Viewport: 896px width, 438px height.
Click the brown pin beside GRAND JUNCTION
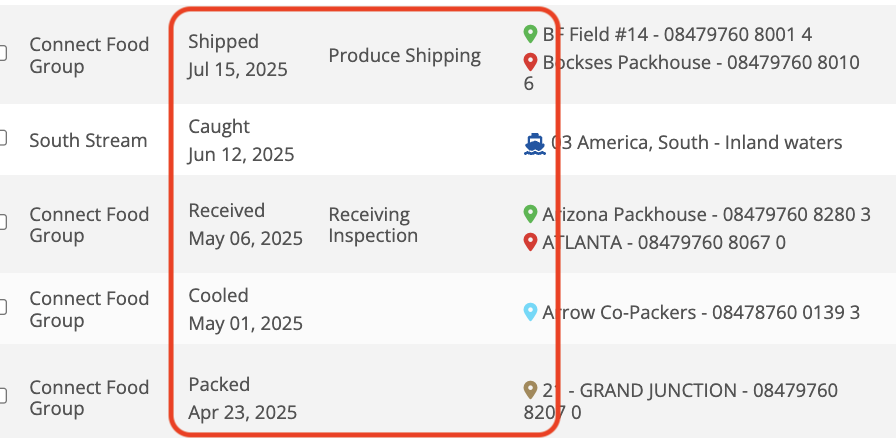click(x=531, y=390)
